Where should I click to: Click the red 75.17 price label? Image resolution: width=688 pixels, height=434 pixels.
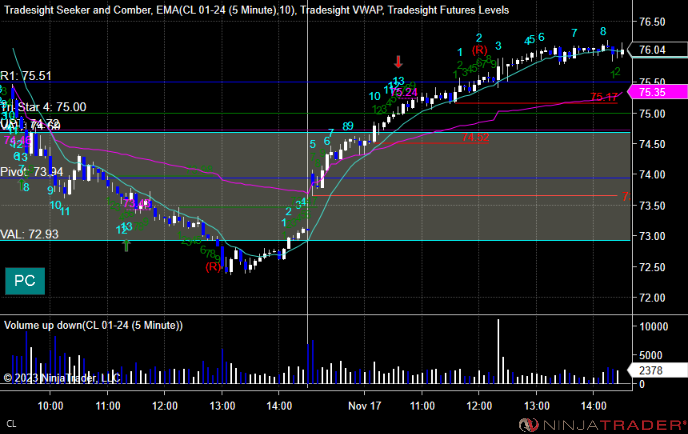point(604,97)
